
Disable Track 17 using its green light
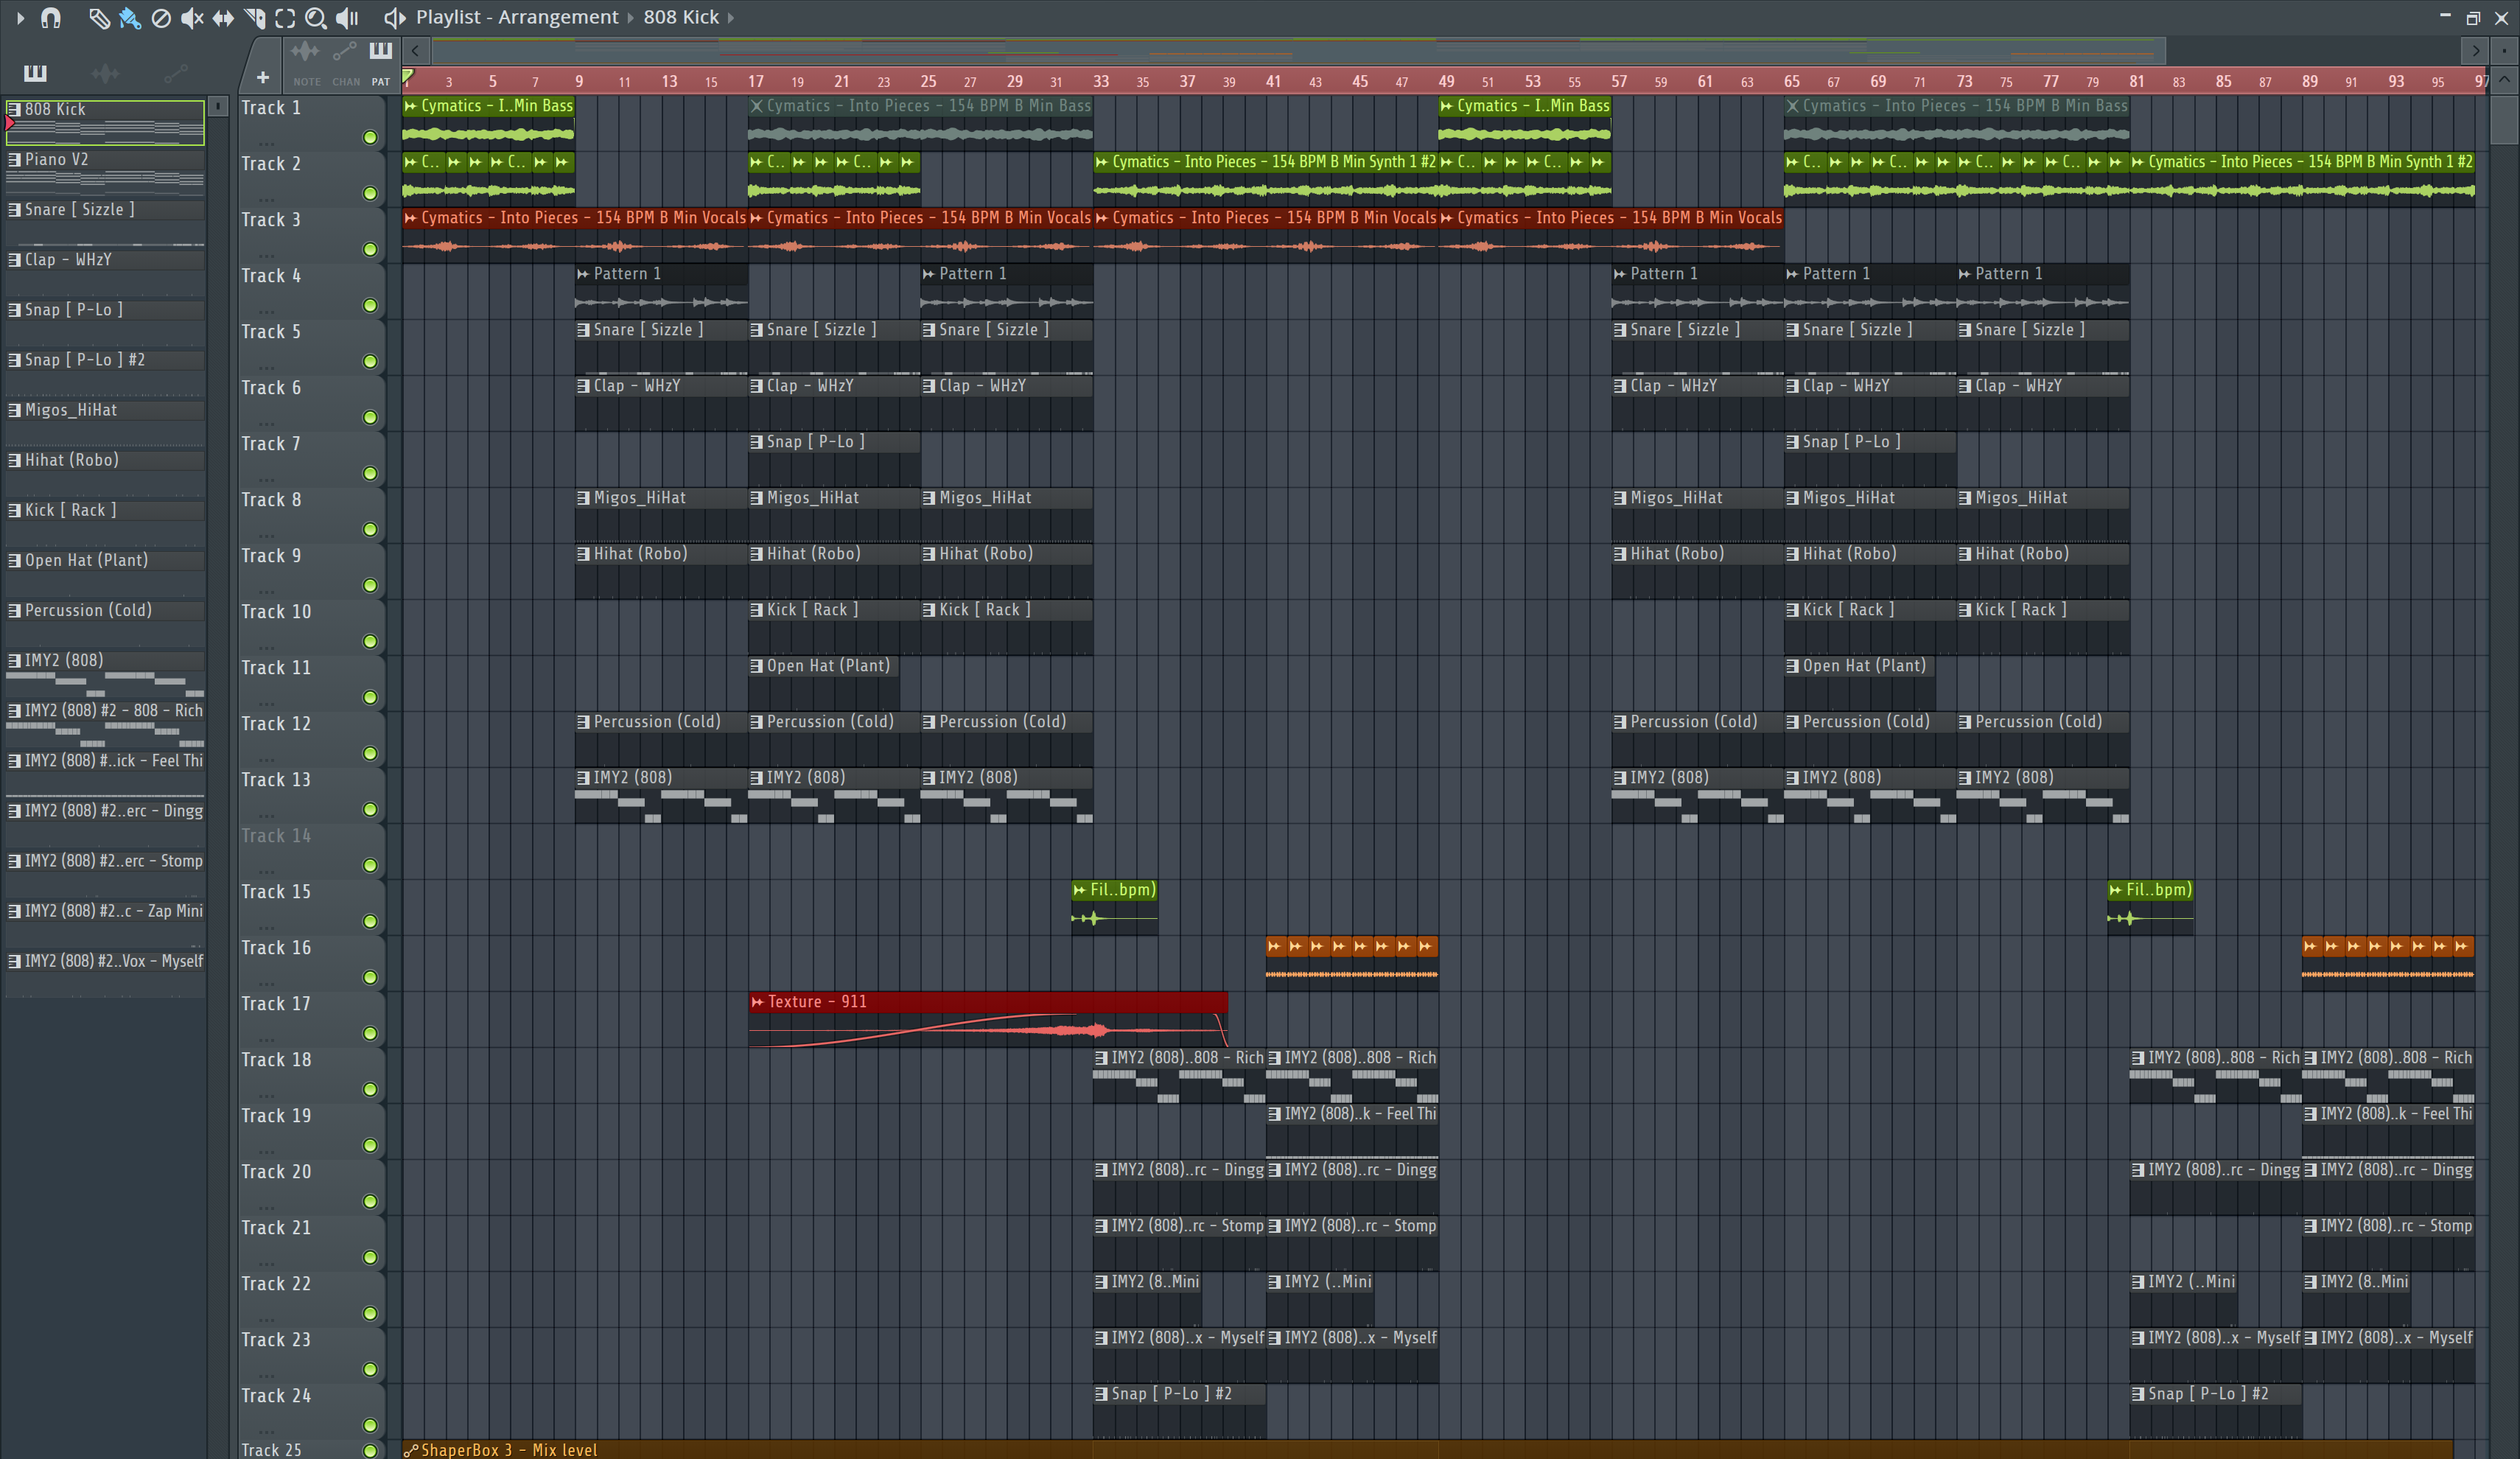[x=370, y=1033]
